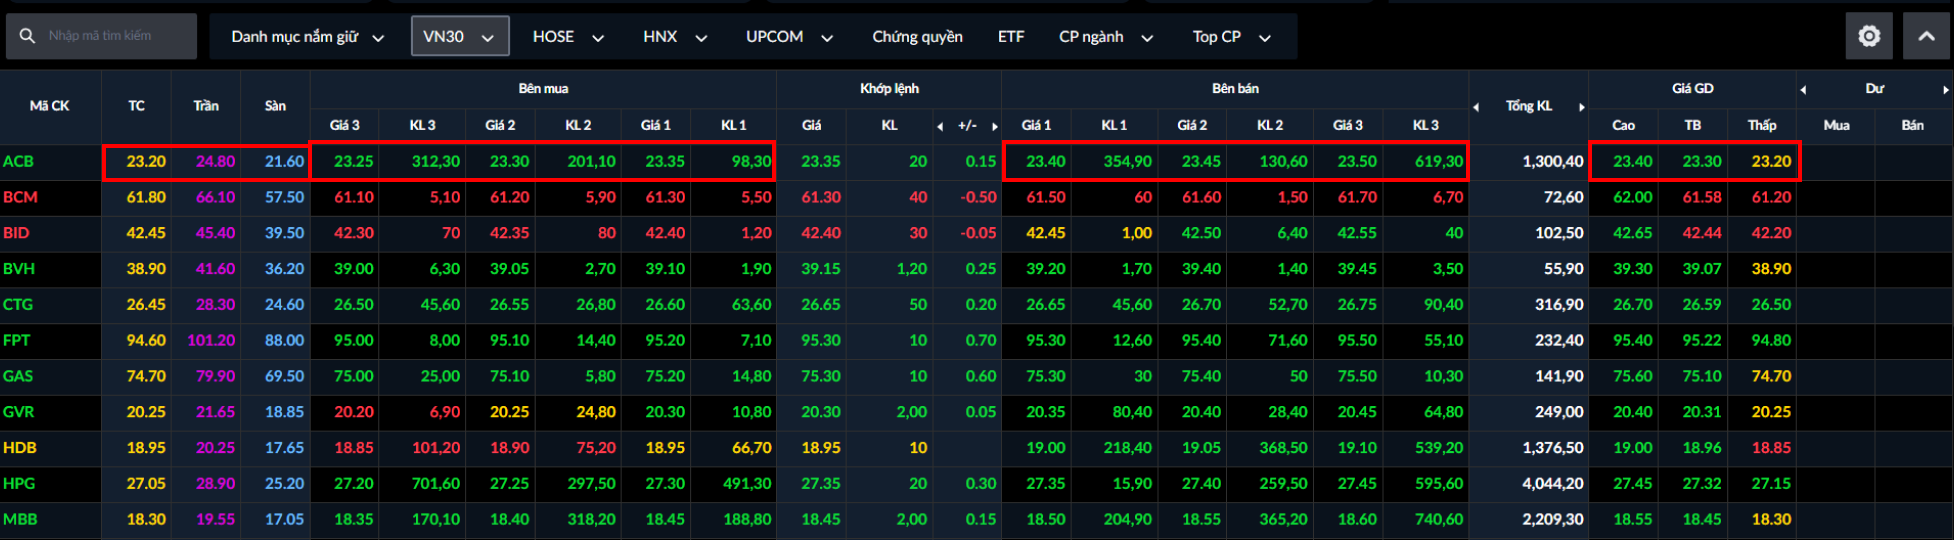Viewport: 1954px width, 540px height.
Task: Expand the Top CP dropdown
Action: point(1230,37)
